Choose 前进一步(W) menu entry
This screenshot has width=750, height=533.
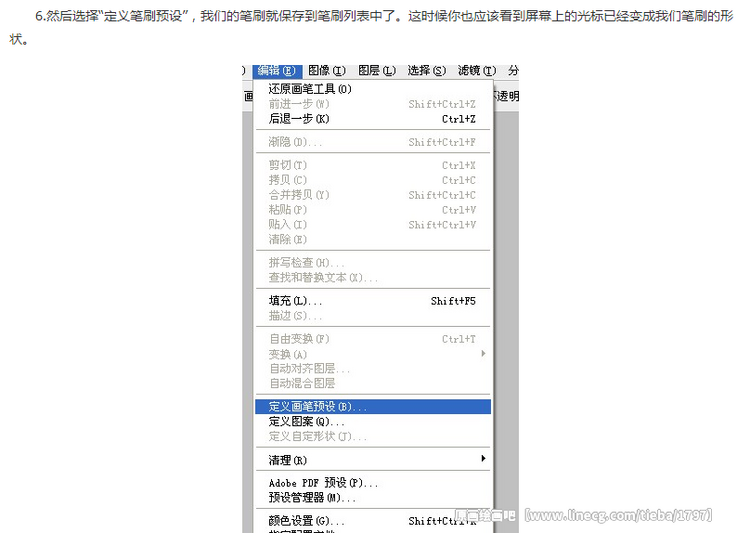(373, 104)
